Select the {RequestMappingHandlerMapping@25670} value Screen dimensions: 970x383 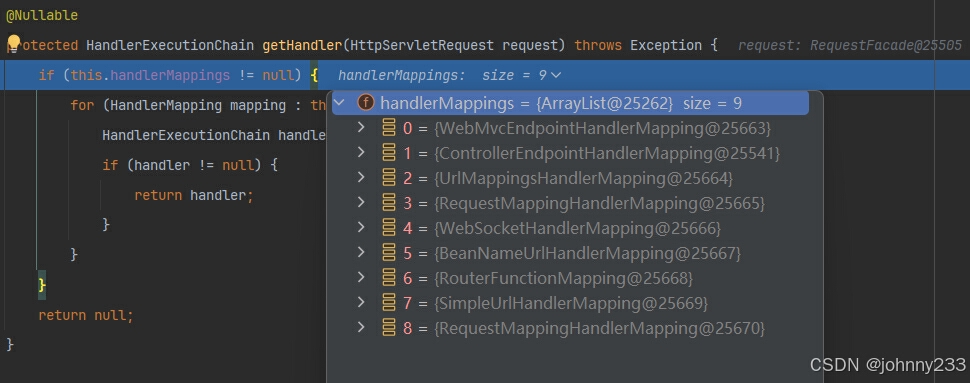click(599, 329)
